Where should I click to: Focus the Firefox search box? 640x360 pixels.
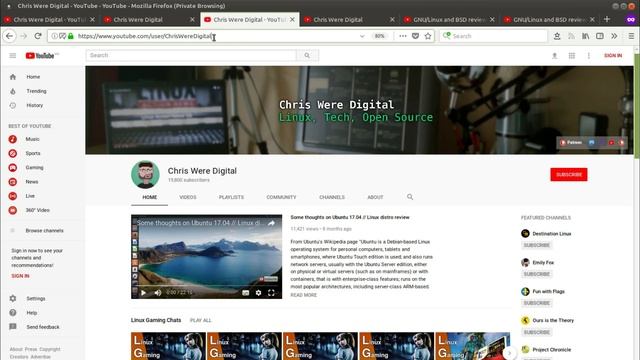tap(493, 36)
